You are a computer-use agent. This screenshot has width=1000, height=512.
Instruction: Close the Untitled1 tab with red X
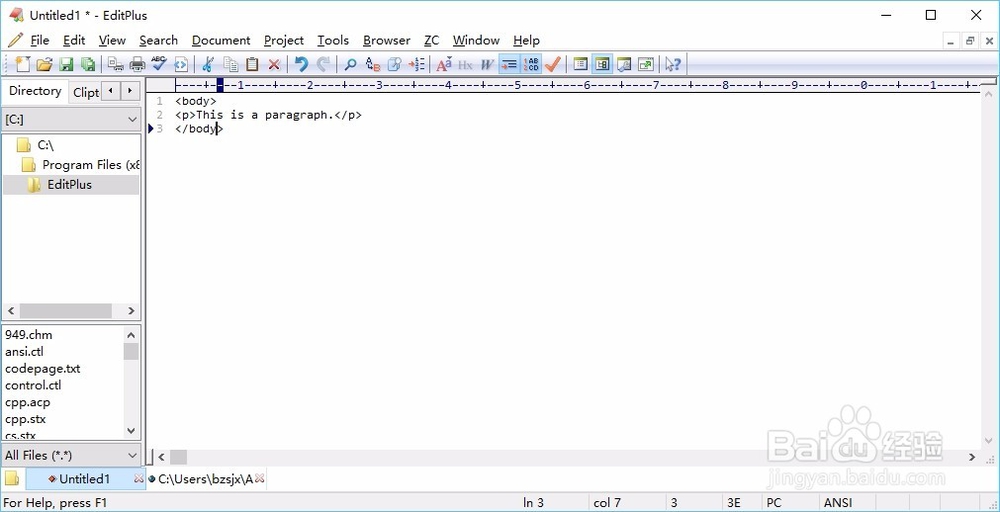pyautogui.click(x=138, y=478)
